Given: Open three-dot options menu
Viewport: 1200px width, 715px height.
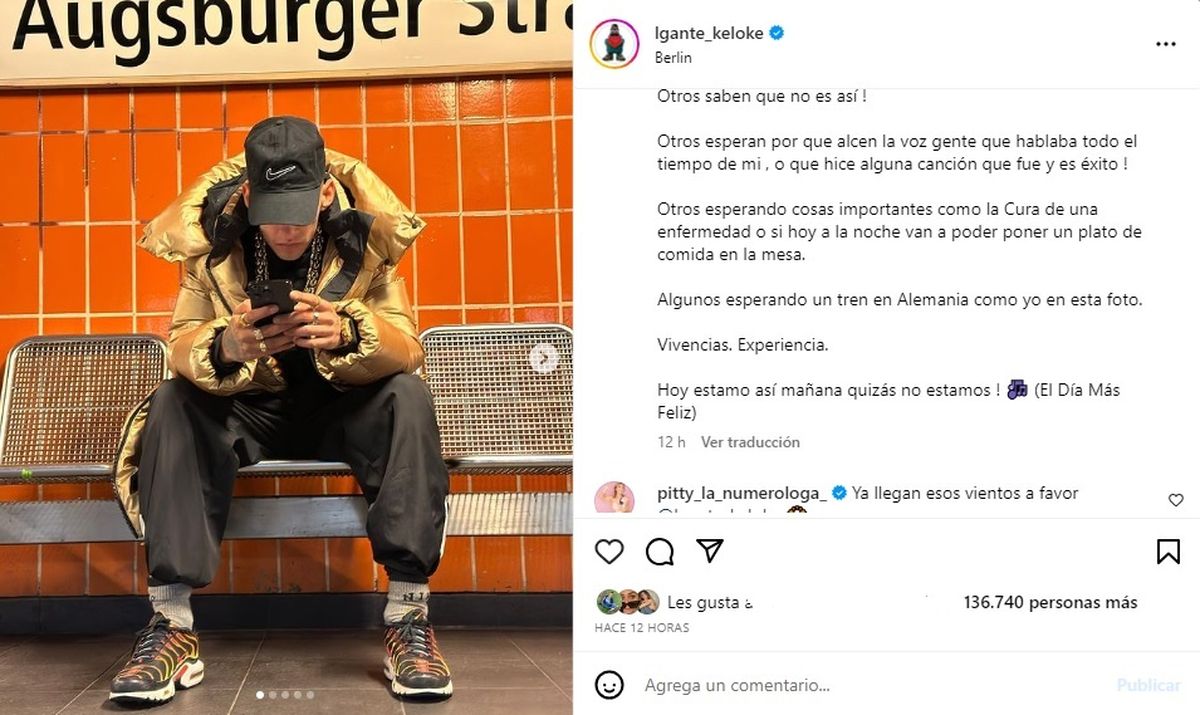Looking at the screenshot, I should click(1166, 44).
